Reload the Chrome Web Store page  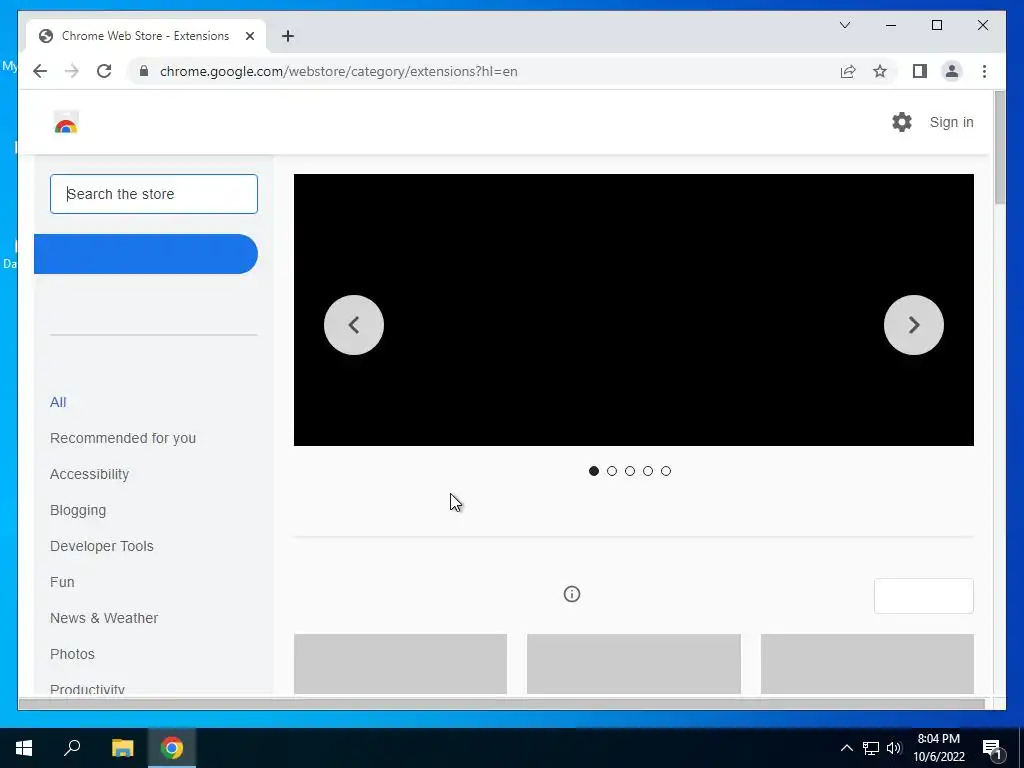tap(104, 71)
